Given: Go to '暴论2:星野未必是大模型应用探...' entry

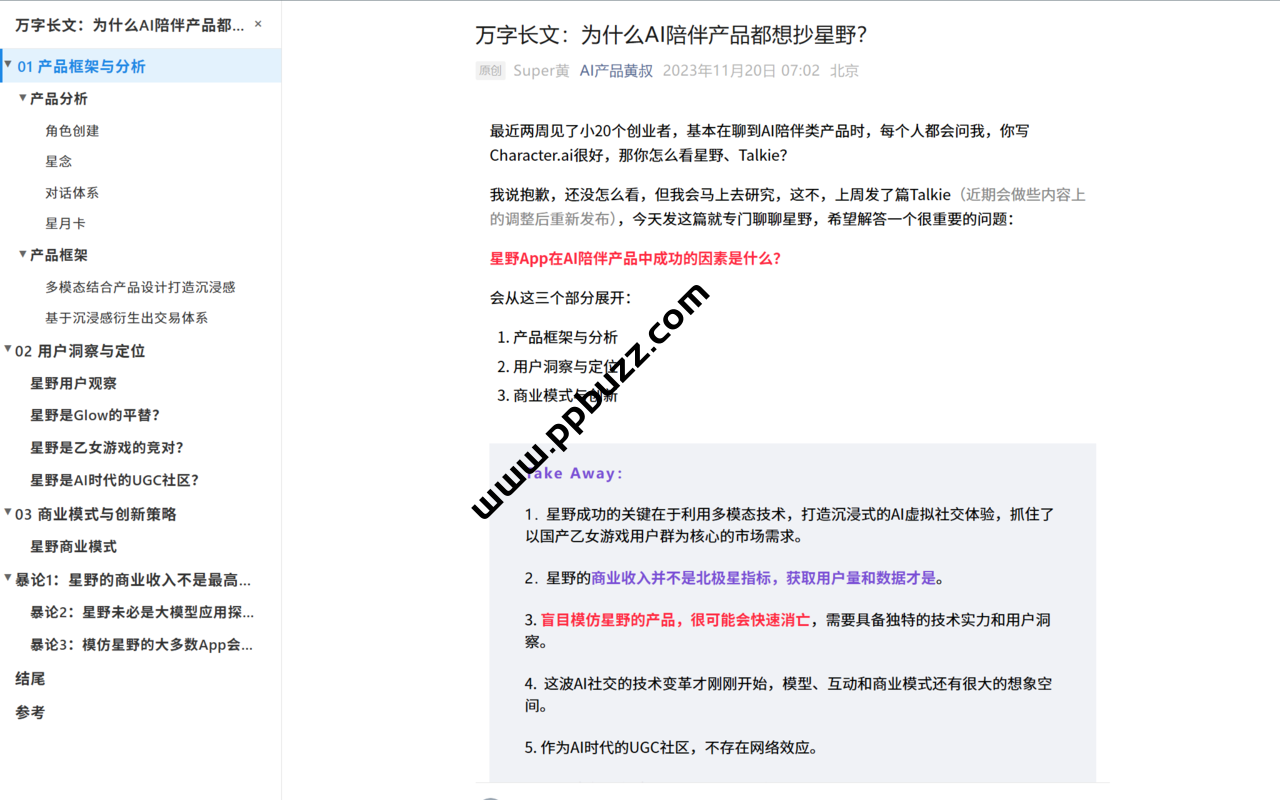Looking at the screenshot, I should (x=142, y=612).
